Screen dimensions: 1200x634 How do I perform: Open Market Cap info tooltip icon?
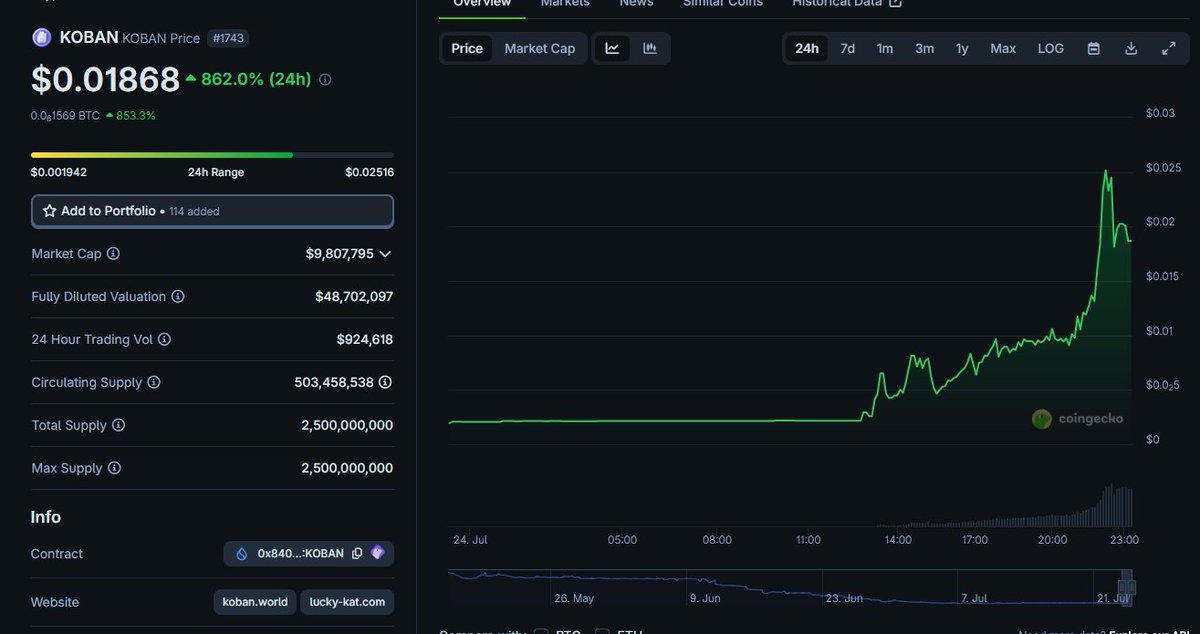113,254
